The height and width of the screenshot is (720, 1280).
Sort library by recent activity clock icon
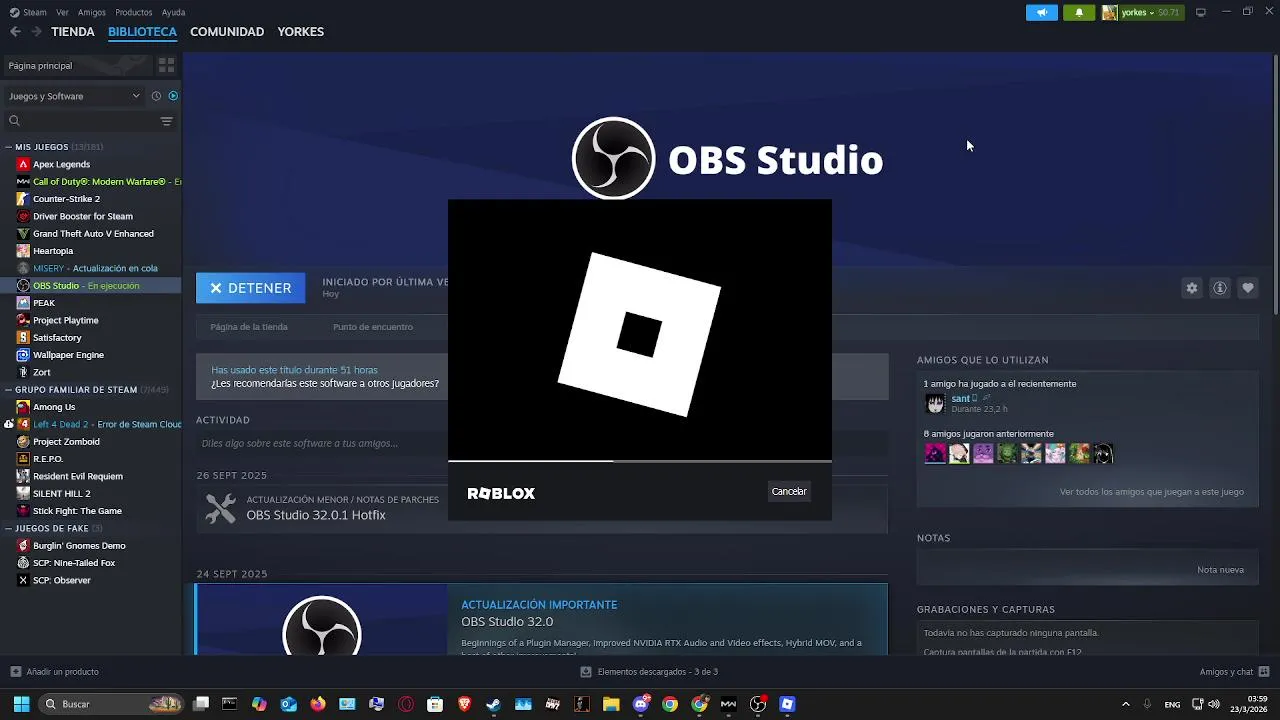156,96
